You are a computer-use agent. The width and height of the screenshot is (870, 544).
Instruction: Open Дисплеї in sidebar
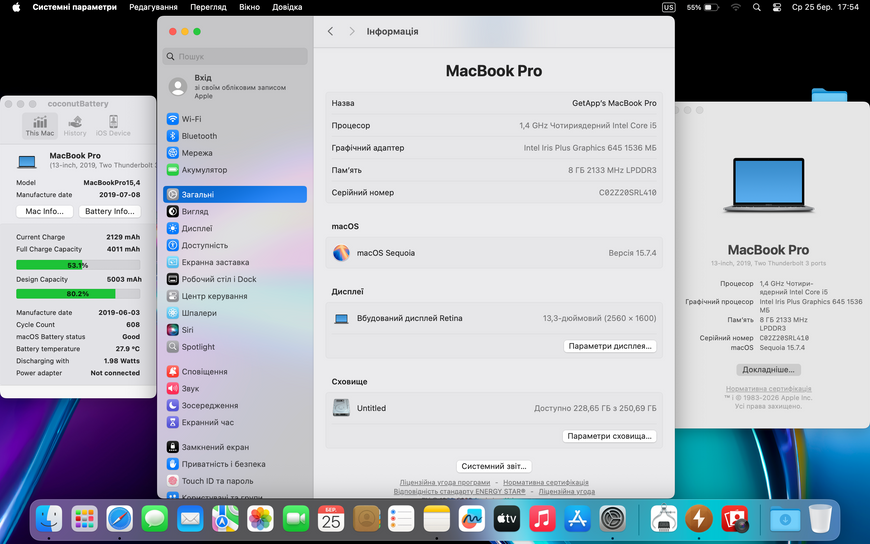(x=235, y=228)
